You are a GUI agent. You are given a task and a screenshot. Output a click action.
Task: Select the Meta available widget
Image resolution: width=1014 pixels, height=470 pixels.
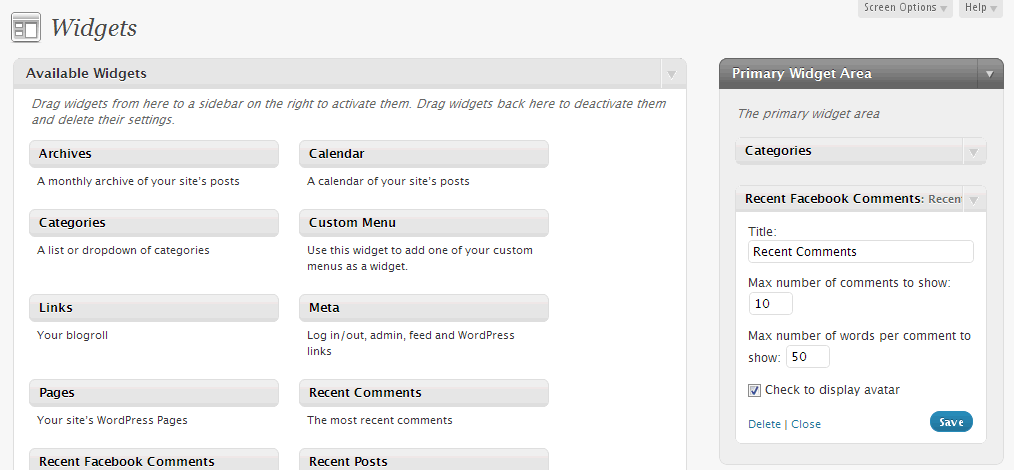[423, 308]
